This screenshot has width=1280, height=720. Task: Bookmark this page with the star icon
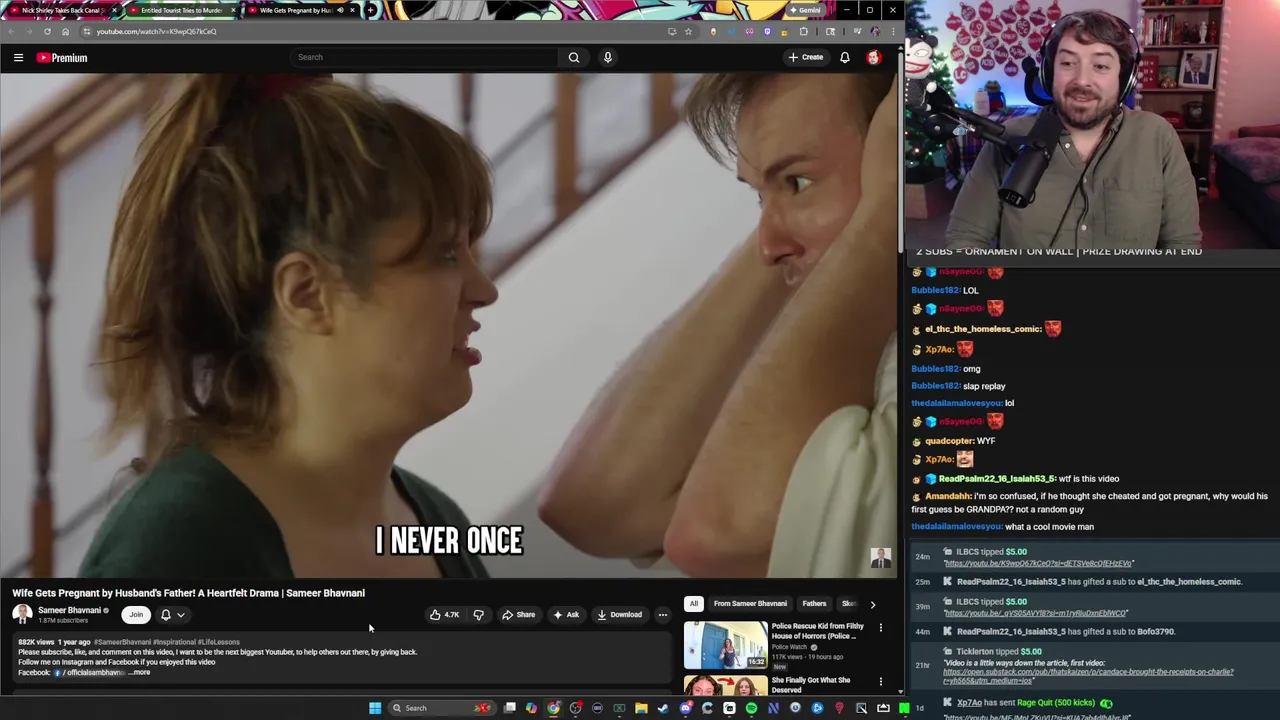click(x=688, y=31)
